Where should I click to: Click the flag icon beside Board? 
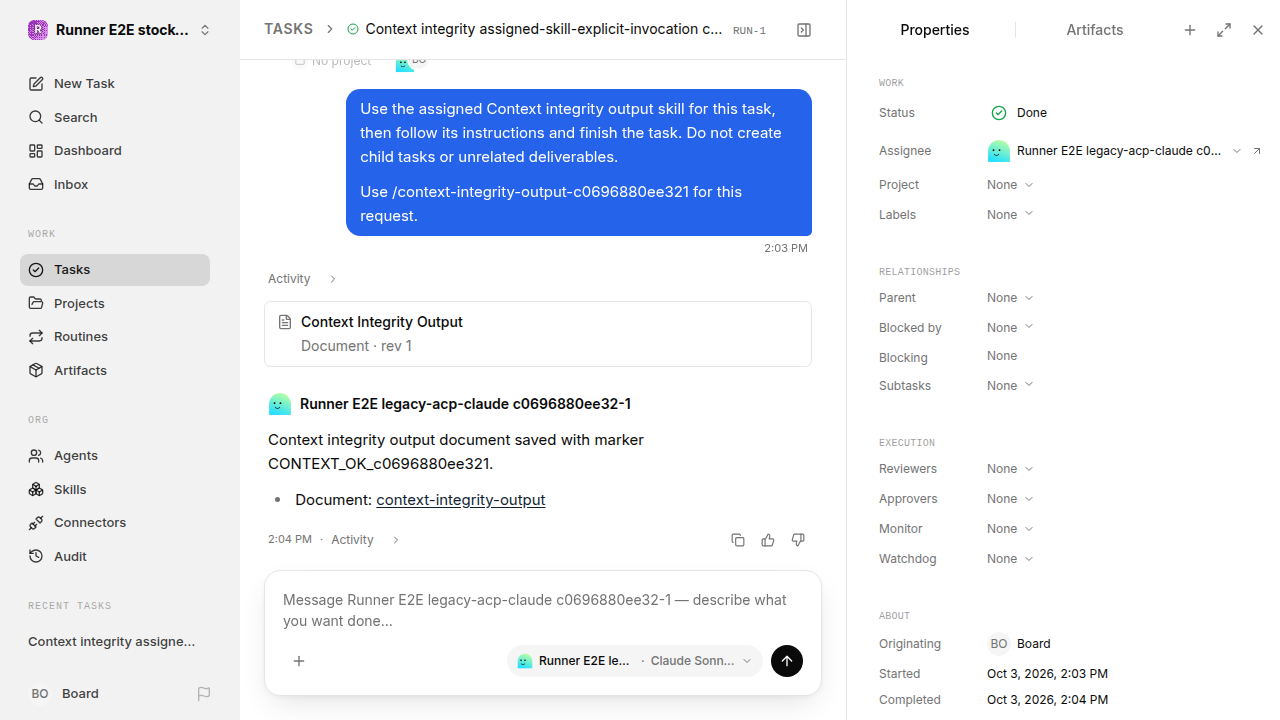[204, 693]
